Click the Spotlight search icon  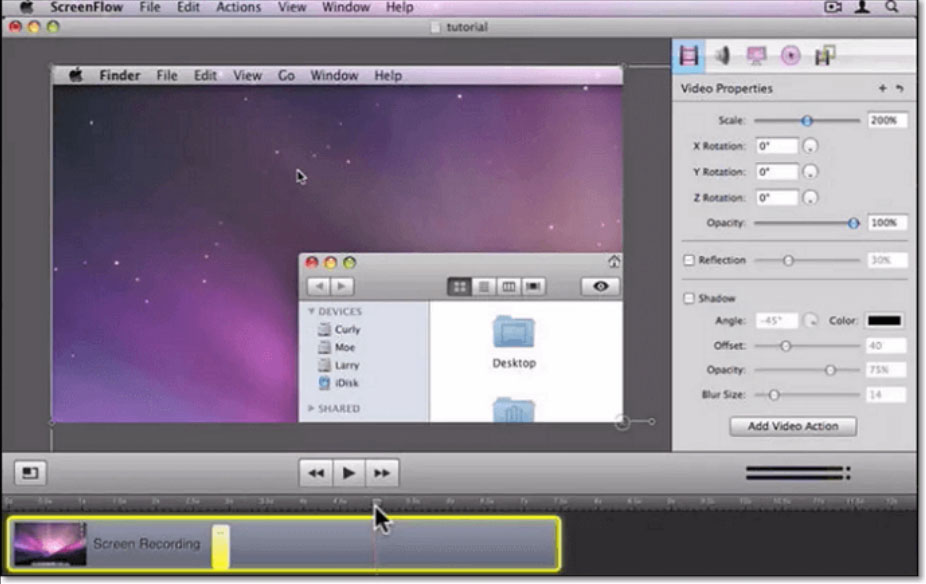coord(892,7)
